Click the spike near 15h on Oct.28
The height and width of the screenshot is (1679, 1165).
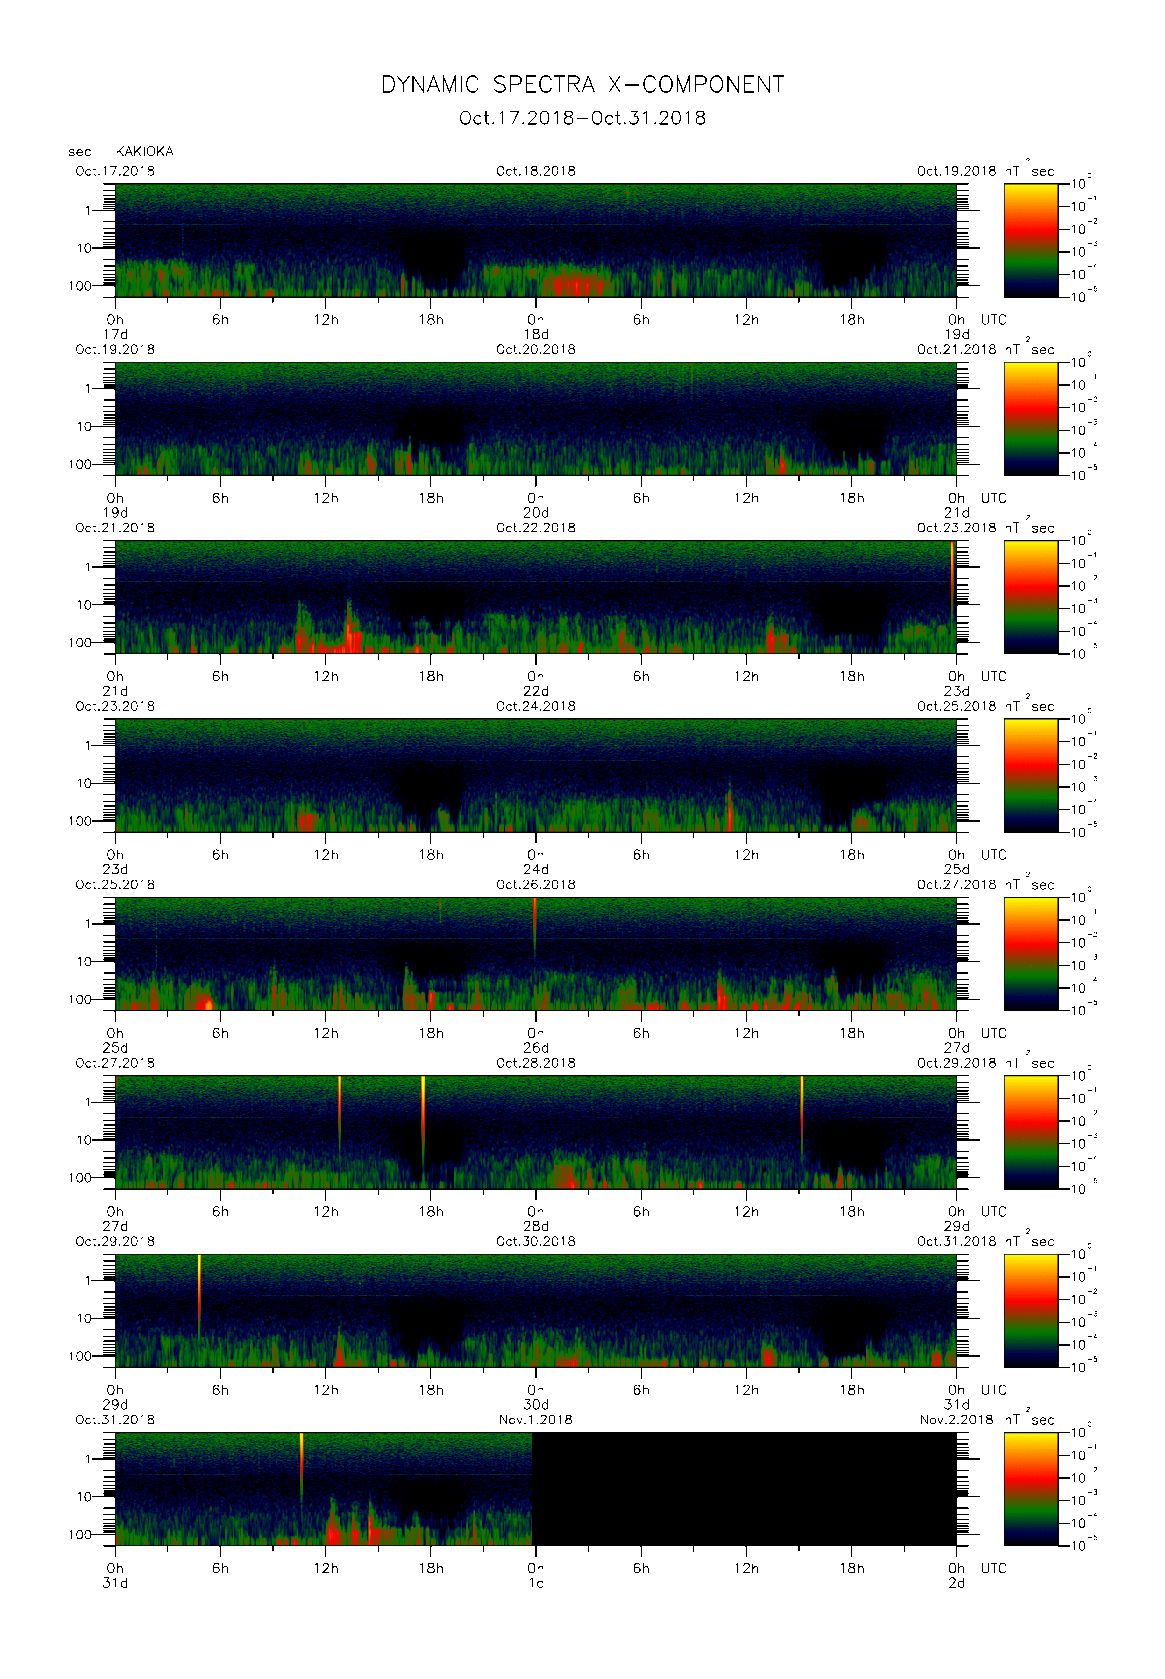tap(801, 1117)
